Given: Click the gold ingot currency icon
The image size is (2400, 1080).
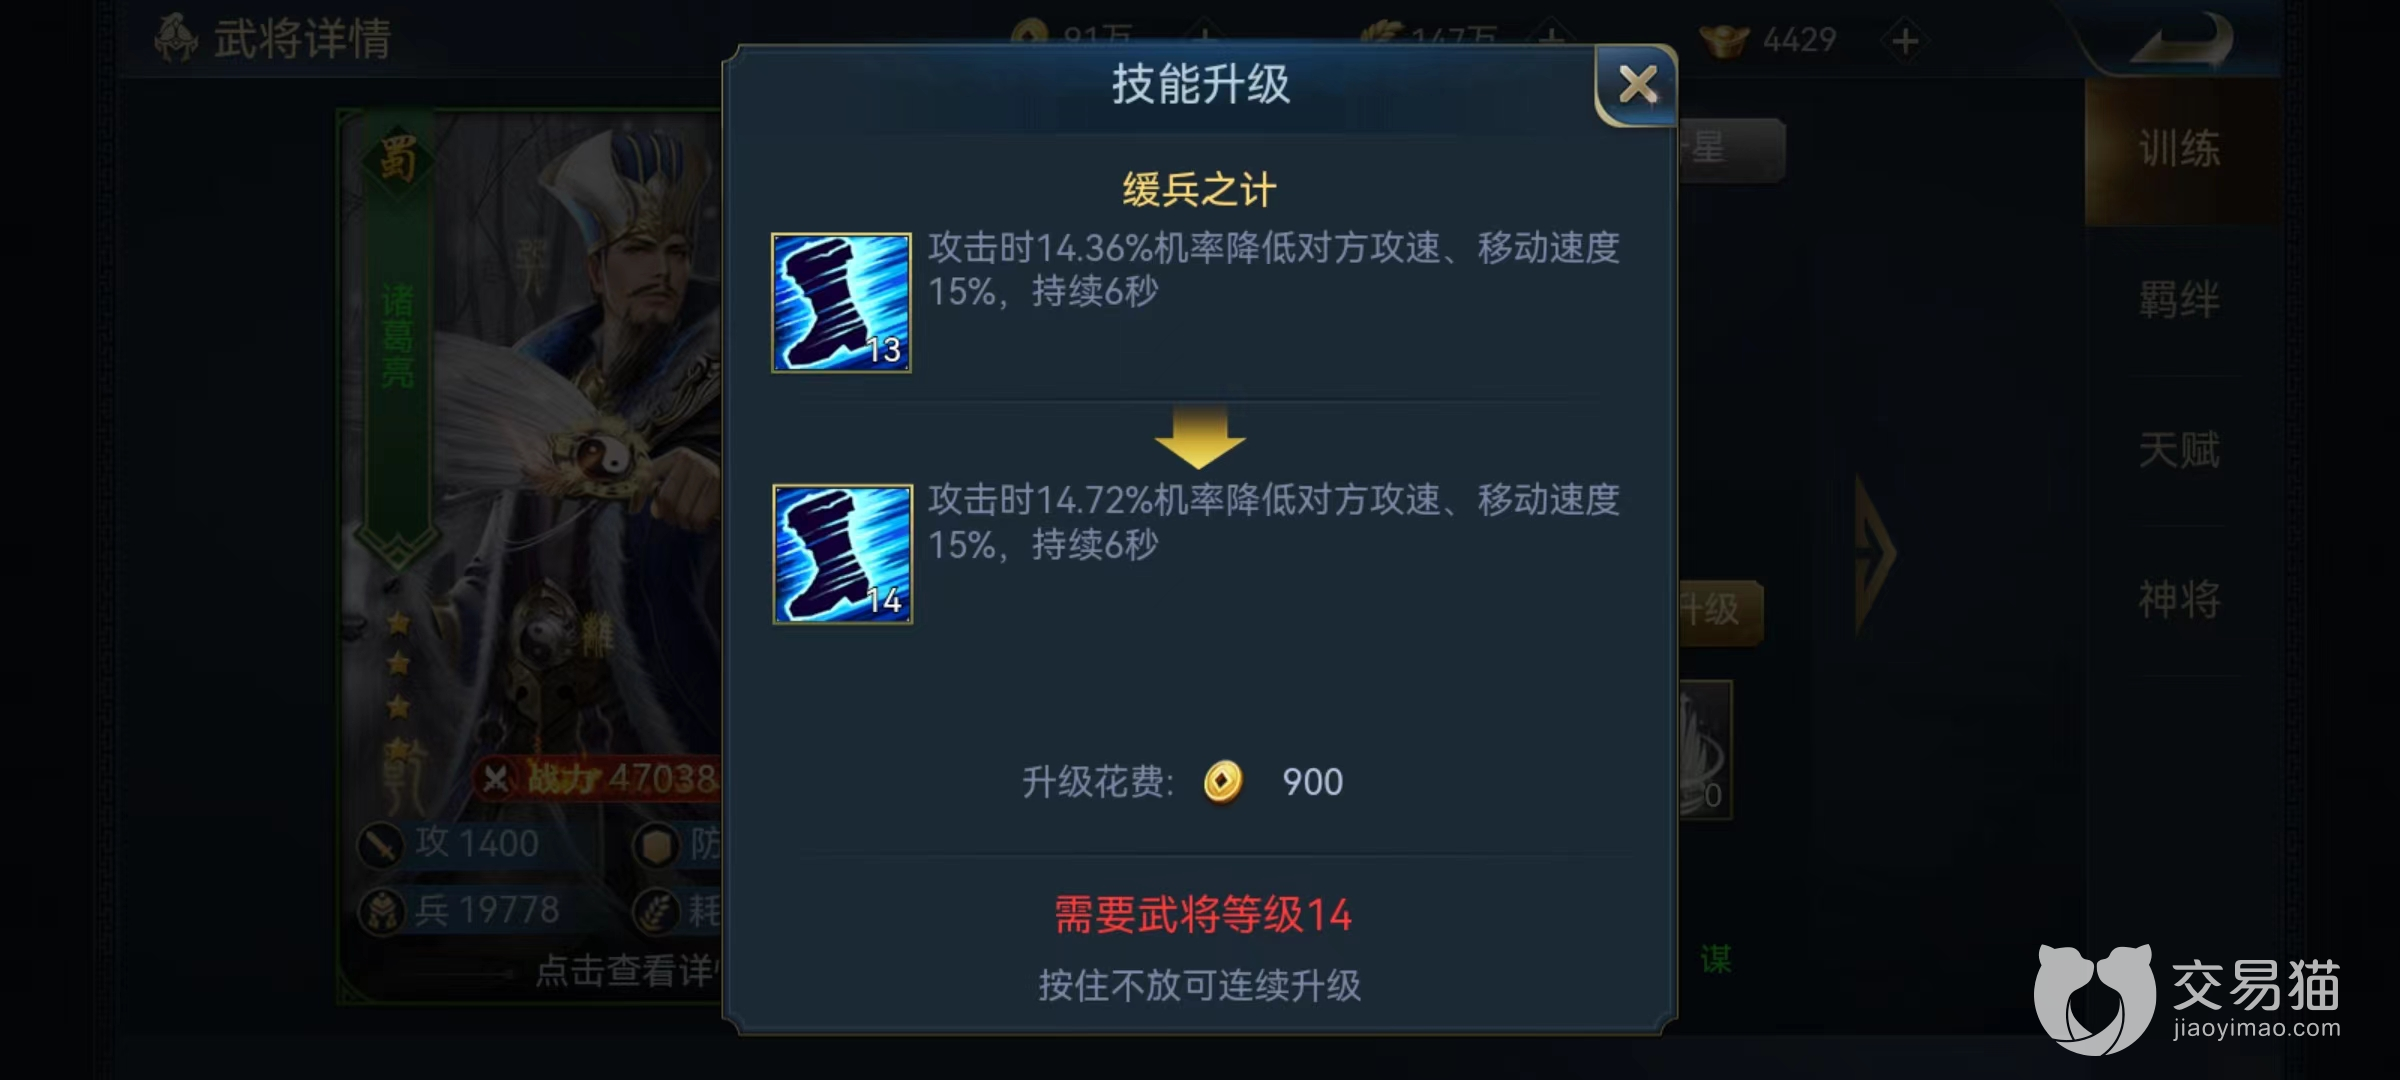Looking at the screenshot, I should [x=1723, y=40].
